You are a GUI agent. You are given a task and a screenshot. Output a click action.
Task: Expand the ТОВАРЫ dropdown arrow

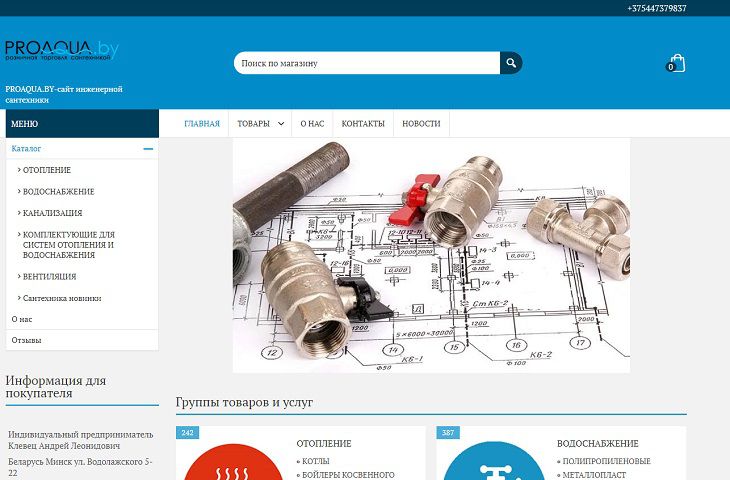281,124
